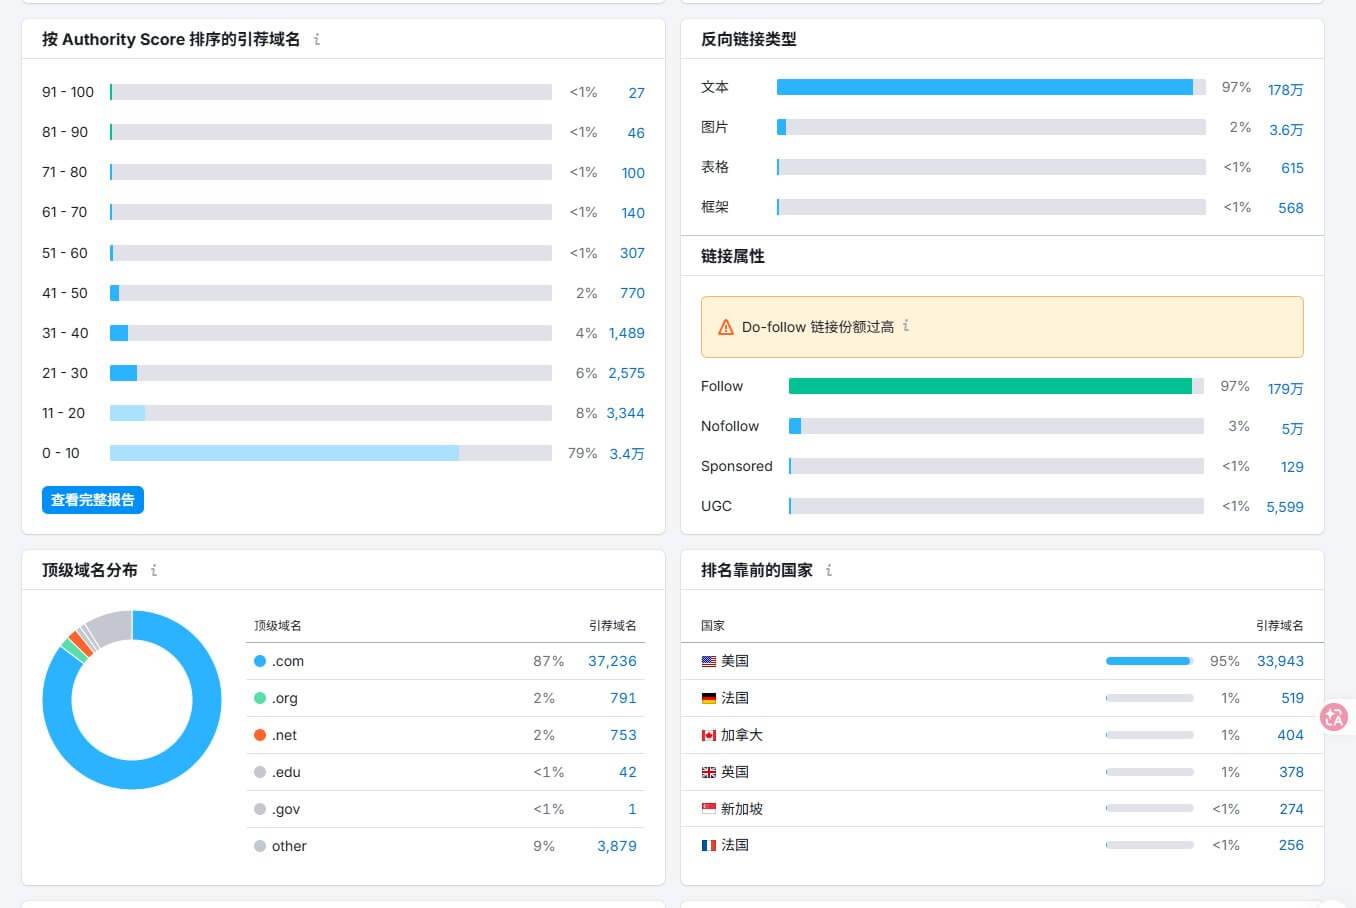Open the pink translate floating icon

(x=1334, y=716)
